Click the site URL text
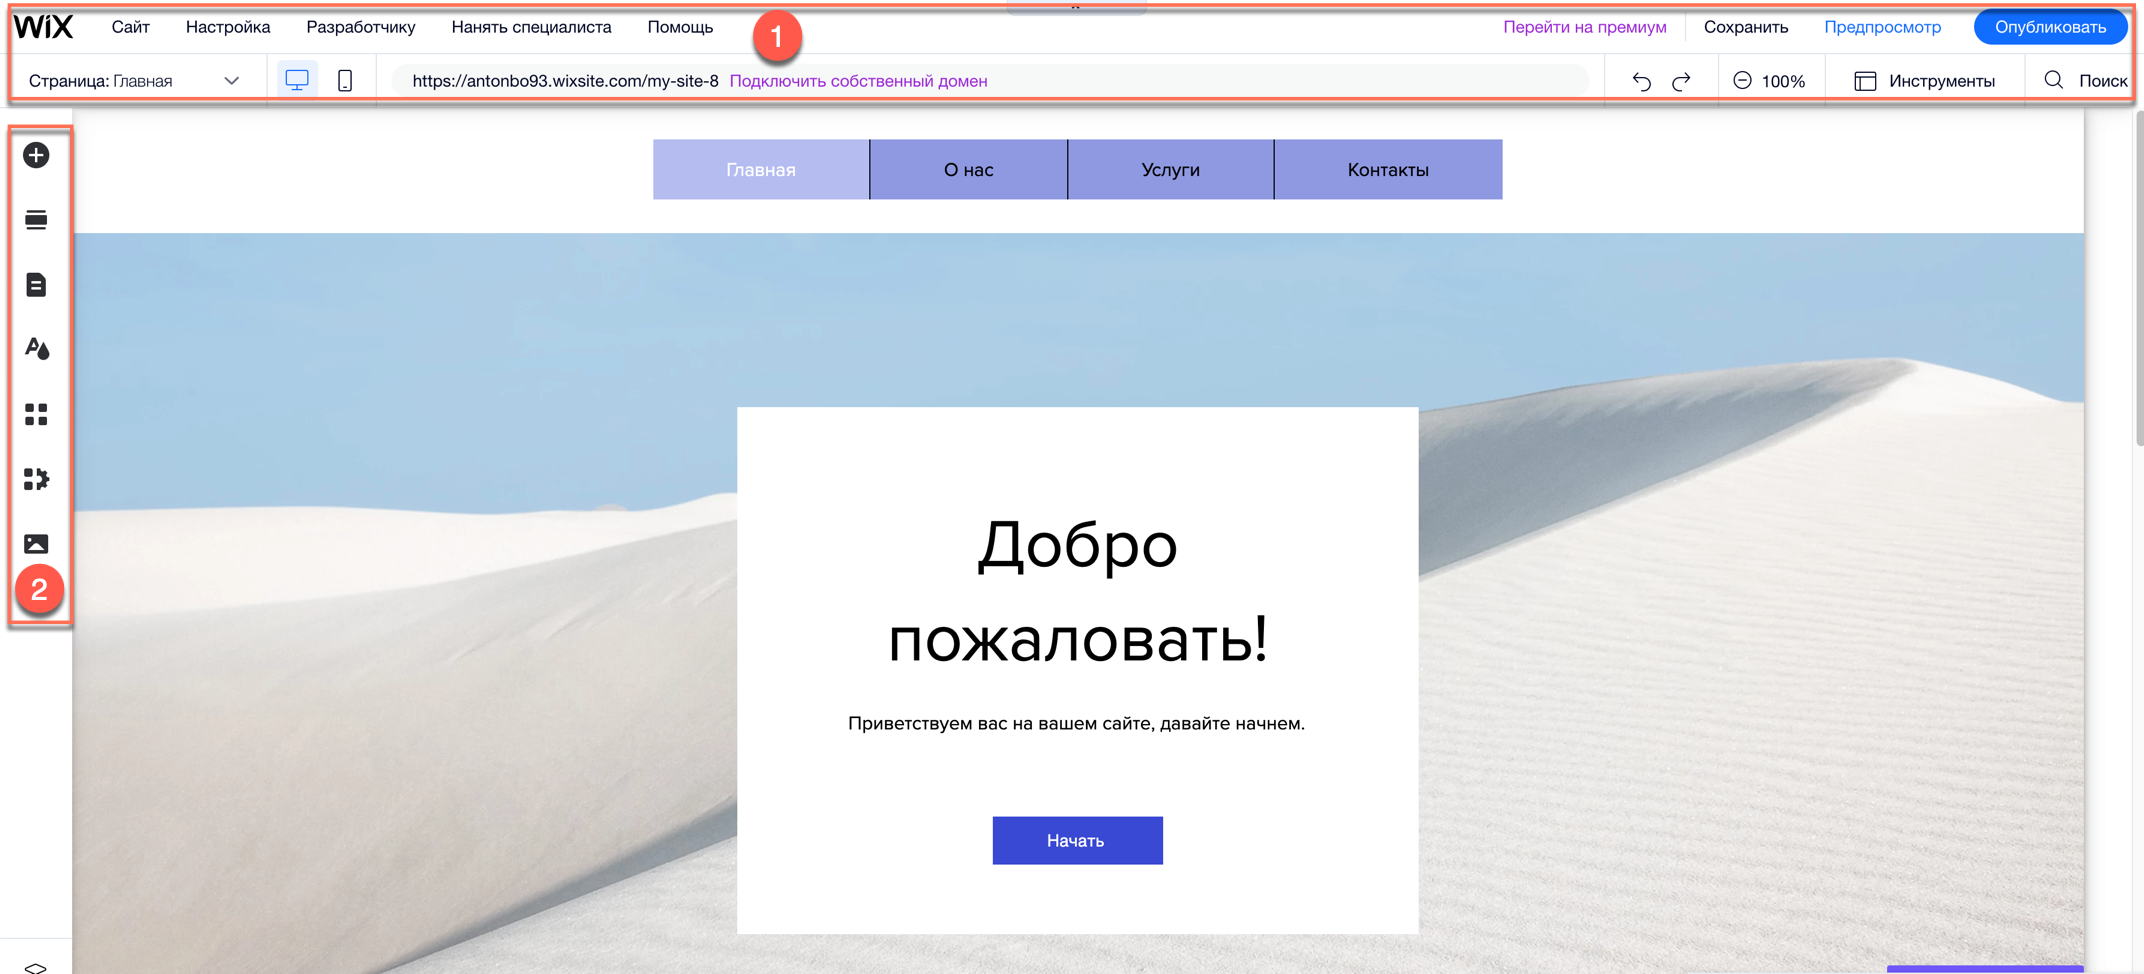2144x974 pixels. [565, 81]
